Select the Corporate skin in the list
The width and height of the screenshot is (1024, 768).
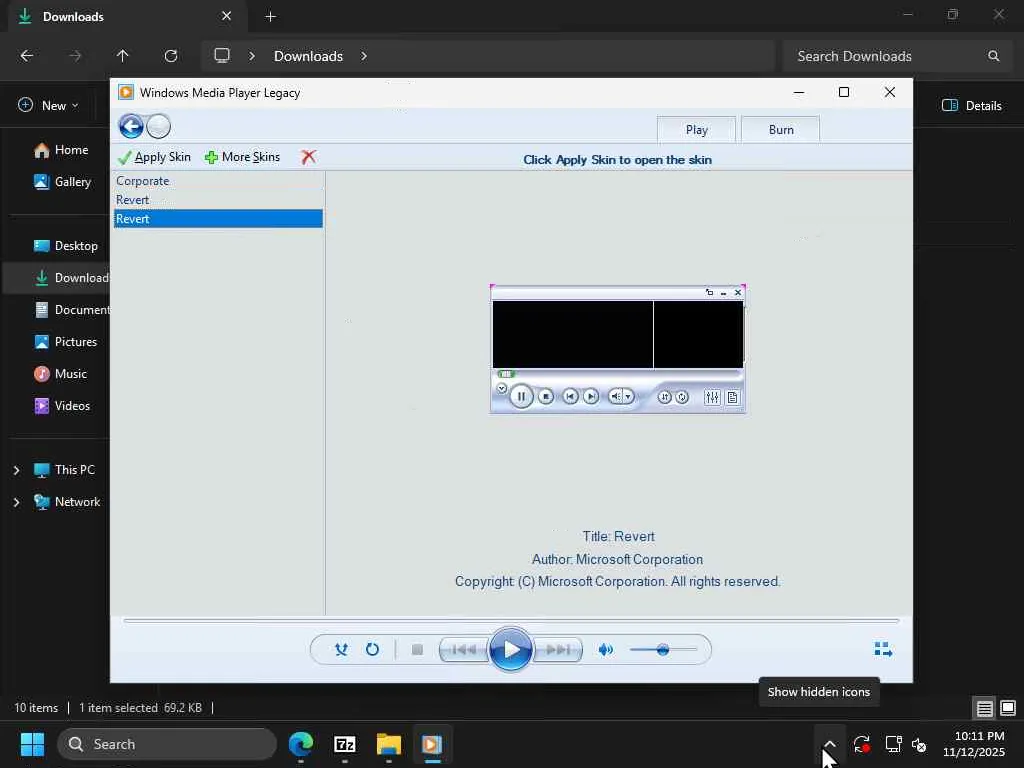[218, 181]
